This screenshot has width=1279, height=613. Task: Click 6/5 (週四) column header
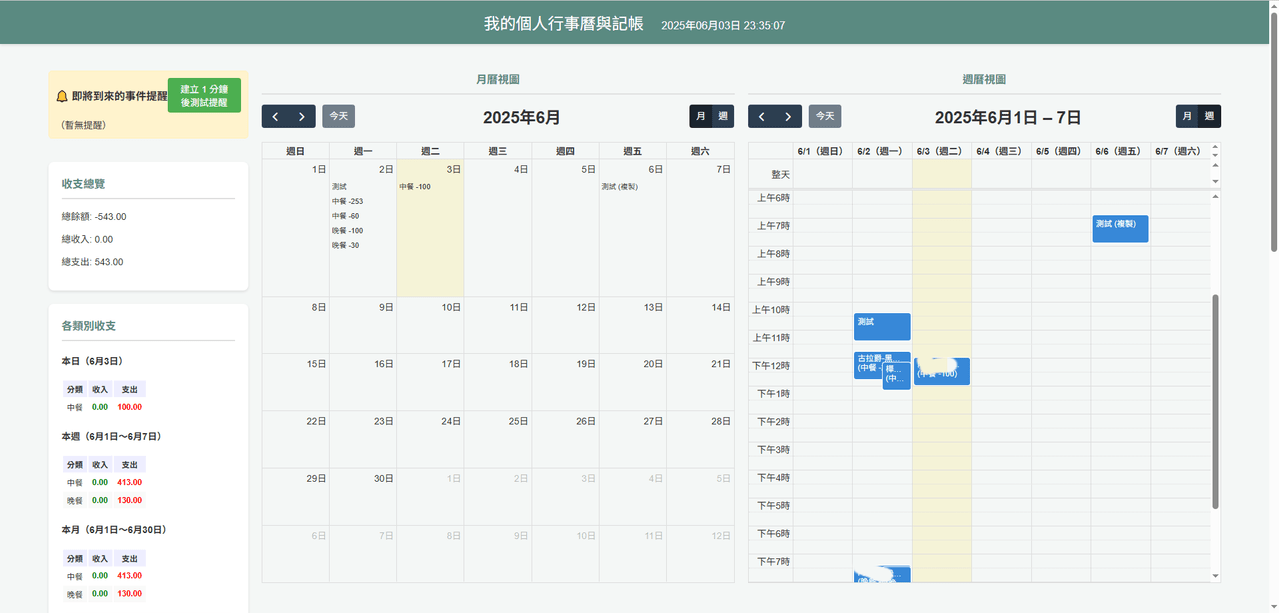point(1061,151)
